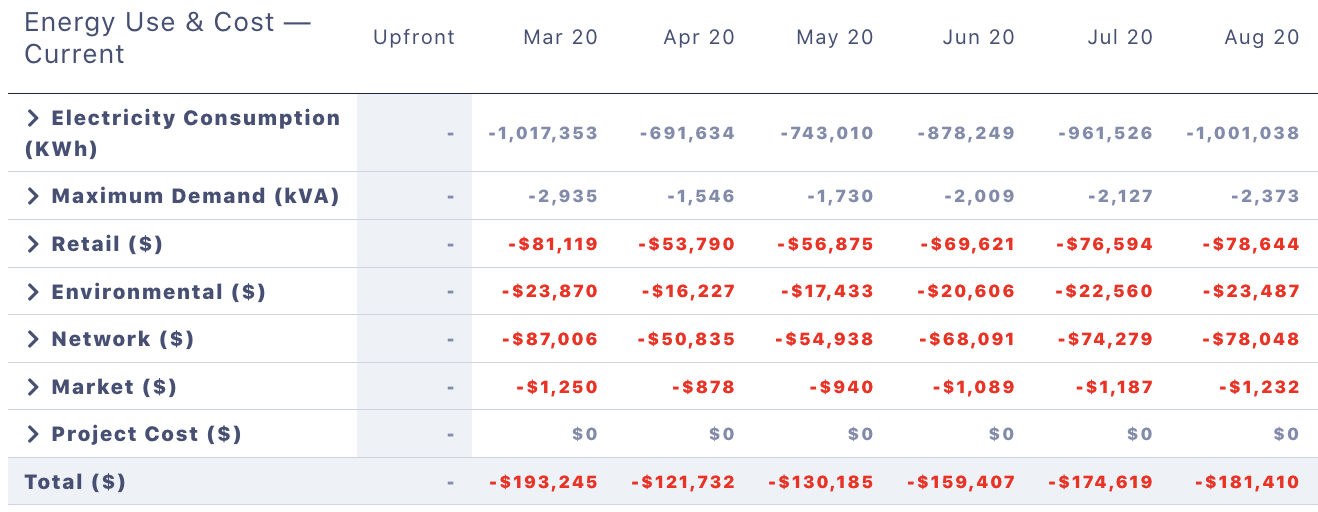Click the -2,935 maximum demand value
The height and width of the screenshot is (512, 1318).
point(563,196)
